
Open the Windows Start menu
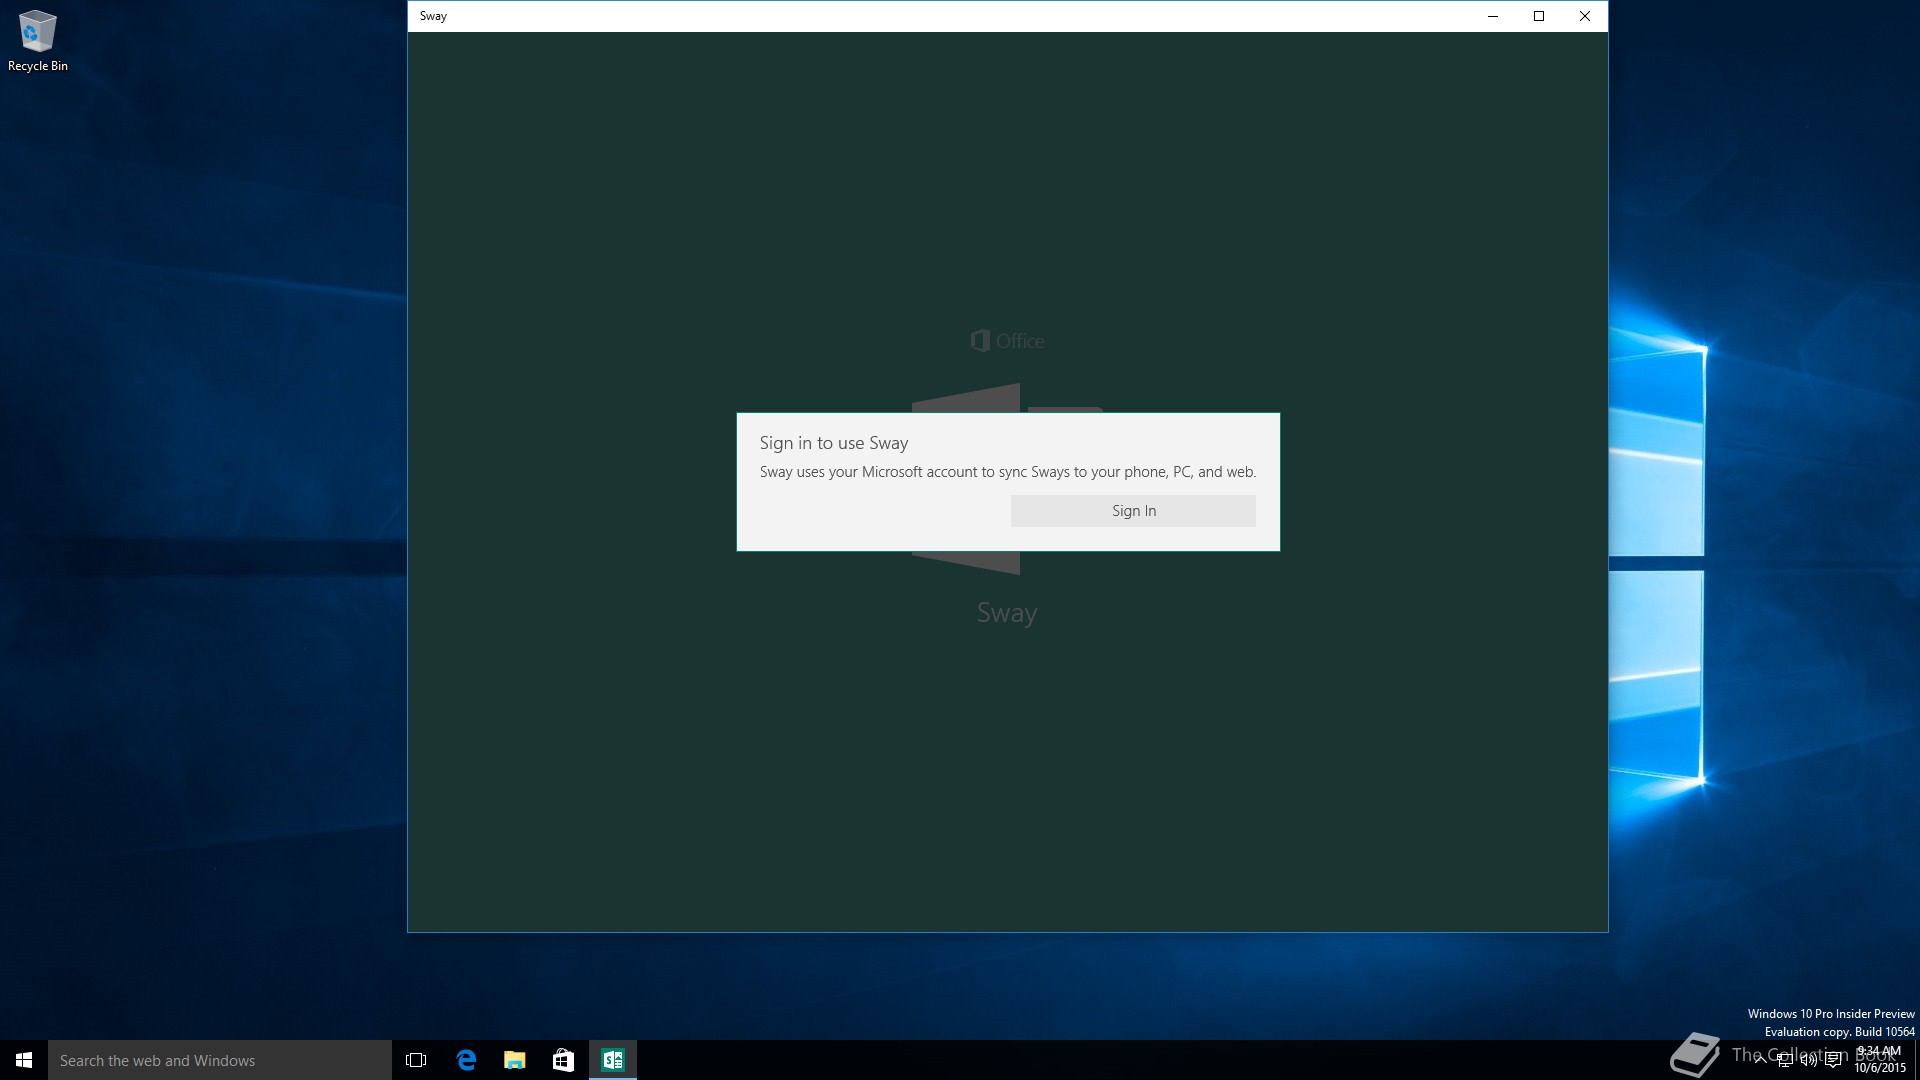(x=24, y=1060)
